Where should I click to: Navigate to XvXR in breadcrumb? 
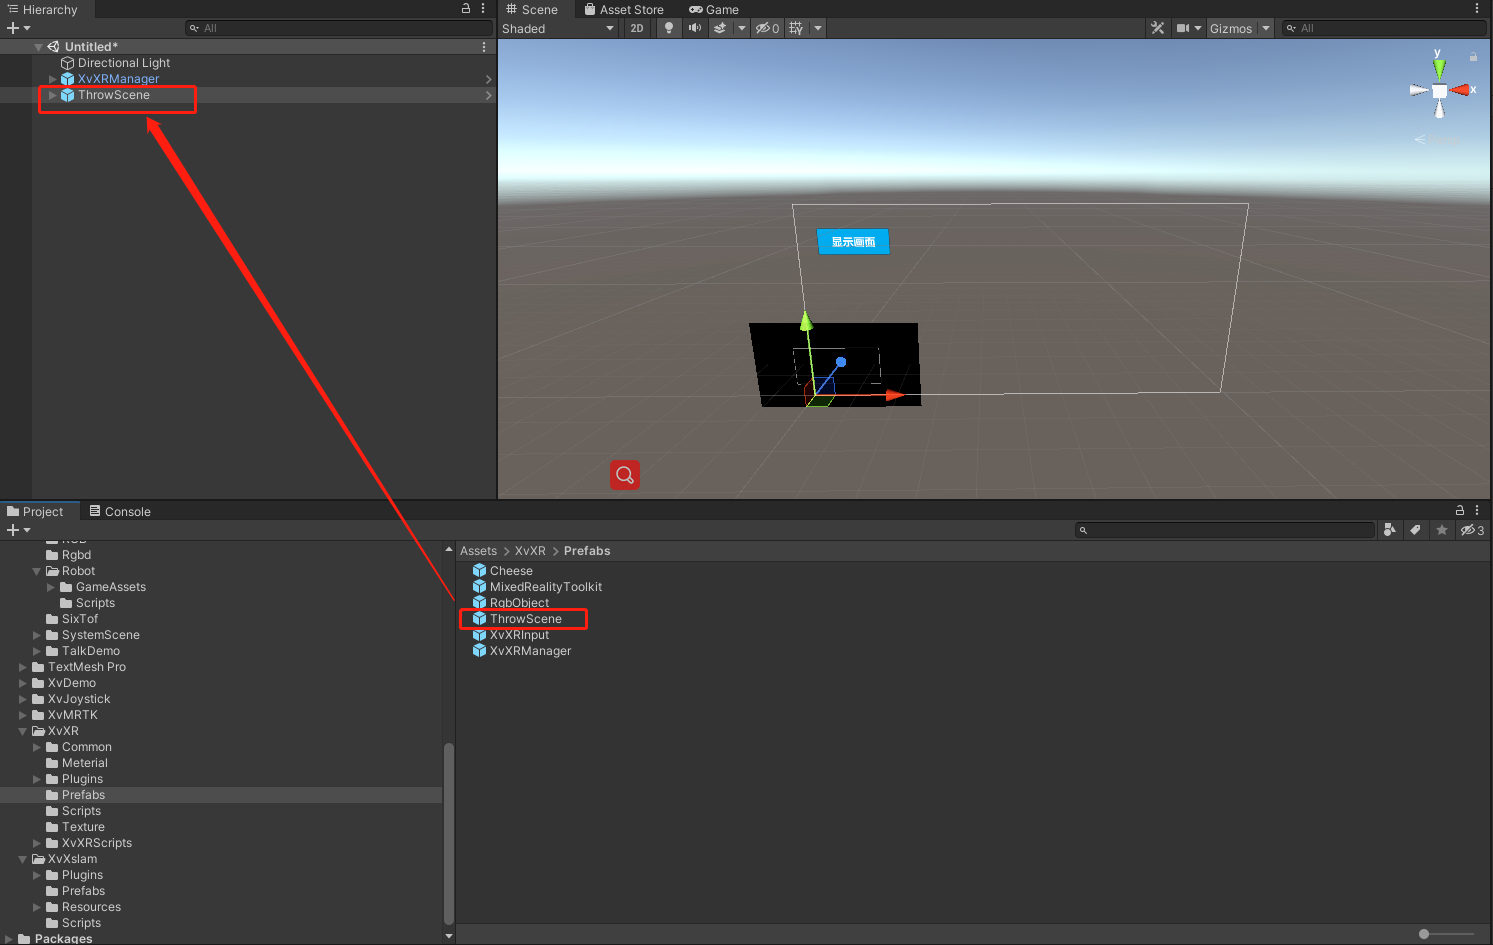[530, 551]
